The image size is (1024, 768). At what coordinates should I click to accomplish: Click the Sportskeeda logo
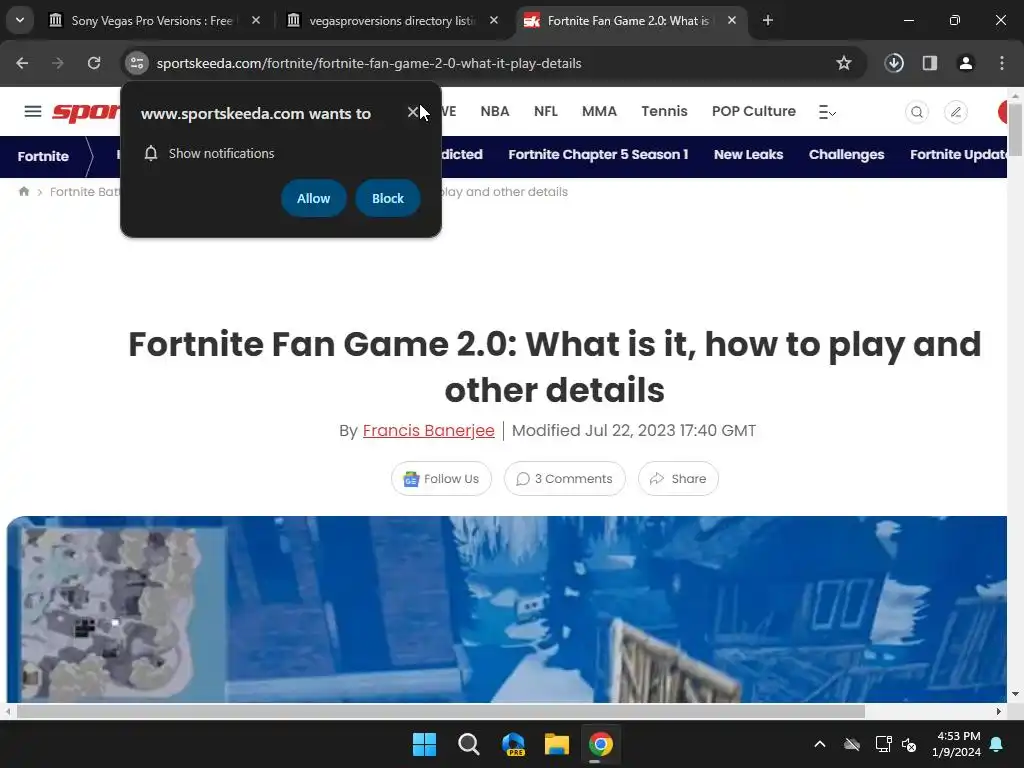pyautogui.click(x=86, y=112)
